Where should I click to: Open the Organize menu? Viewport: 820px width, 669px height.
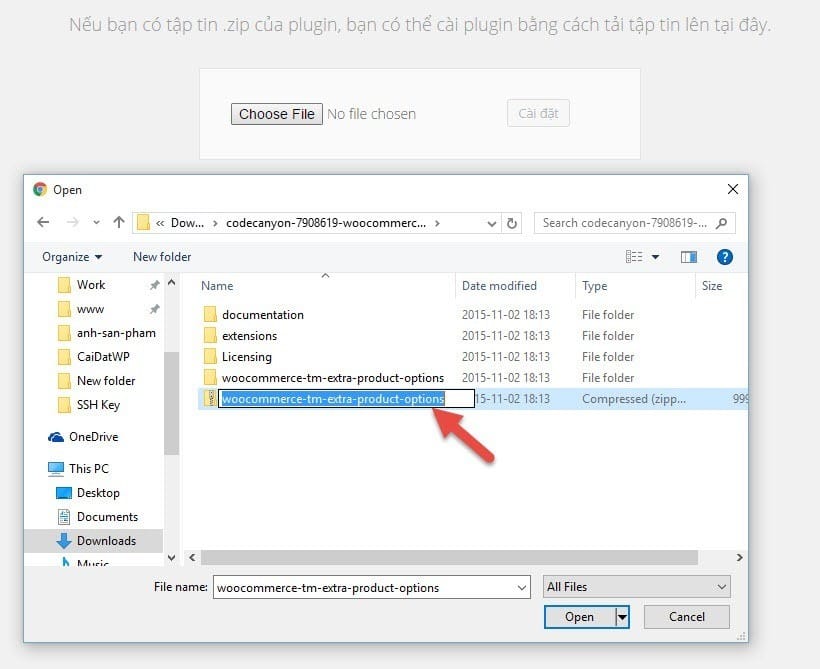pos(72,257)
